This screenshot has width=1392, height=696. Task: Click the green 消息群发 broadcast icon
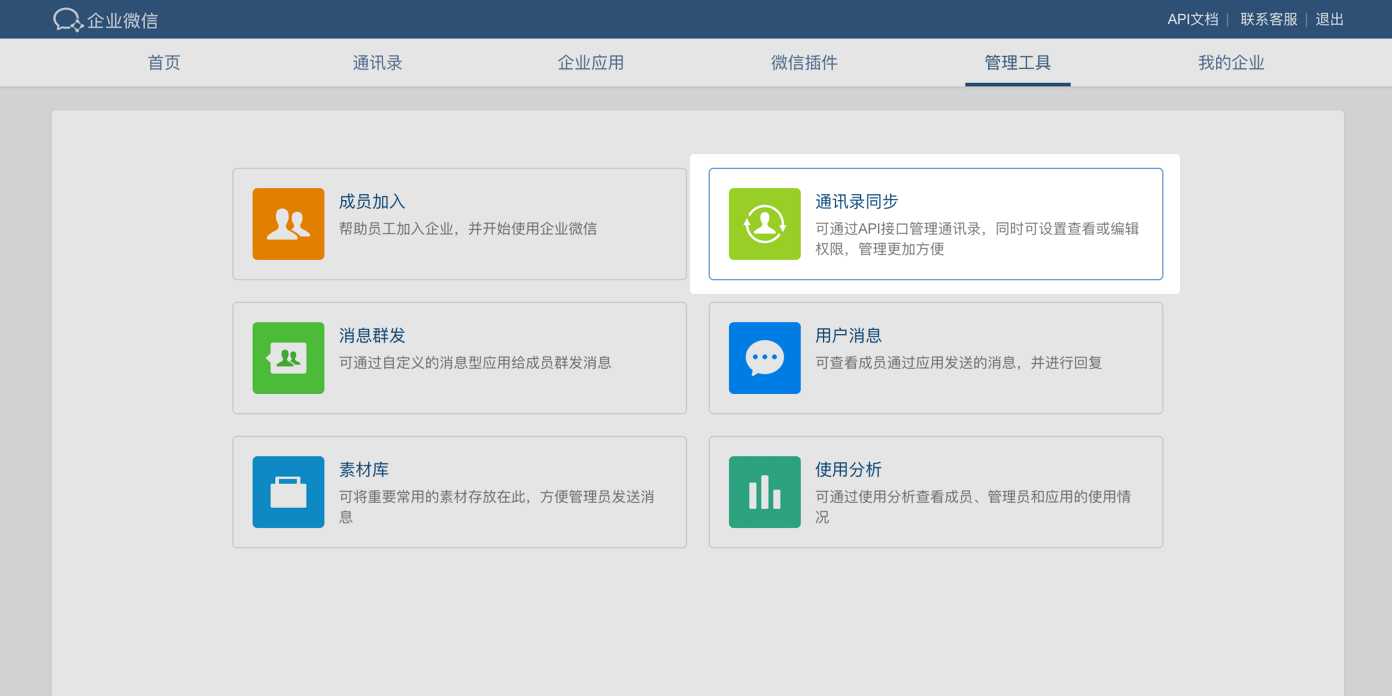[288, 358]
